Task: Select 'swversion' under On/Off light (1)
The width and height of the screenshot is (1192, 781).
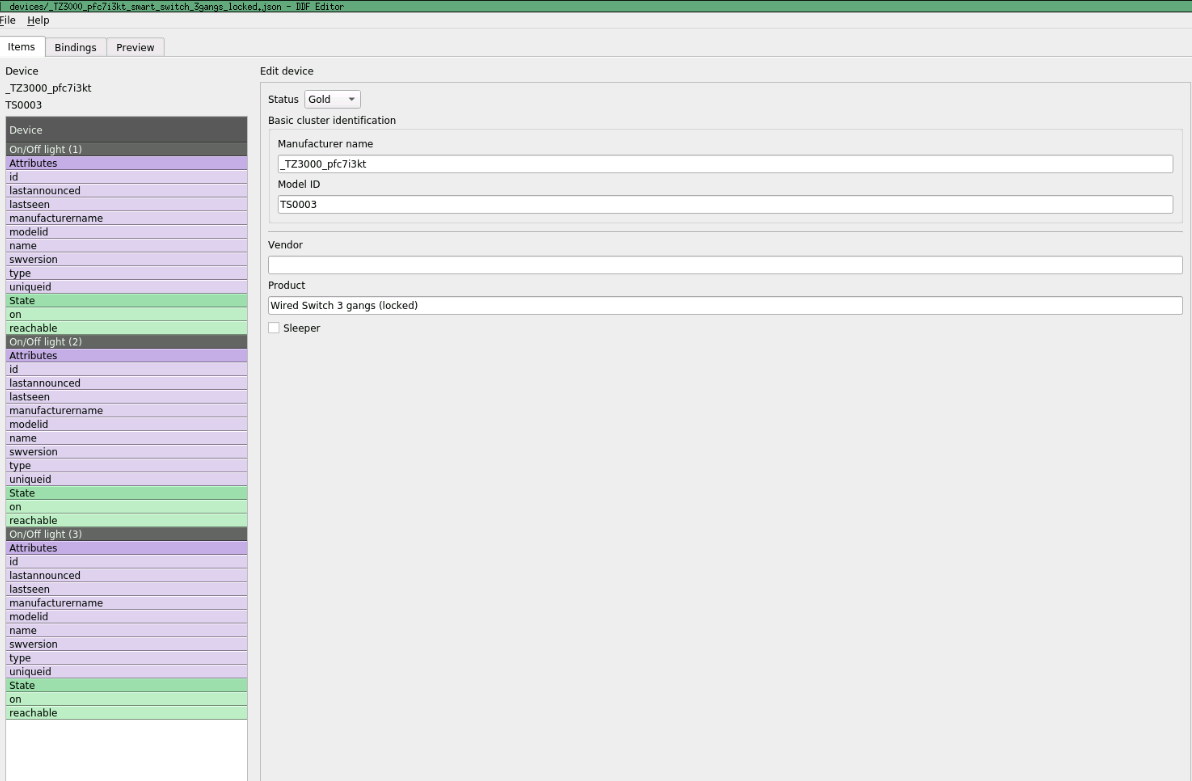Action: coord(126,259)
